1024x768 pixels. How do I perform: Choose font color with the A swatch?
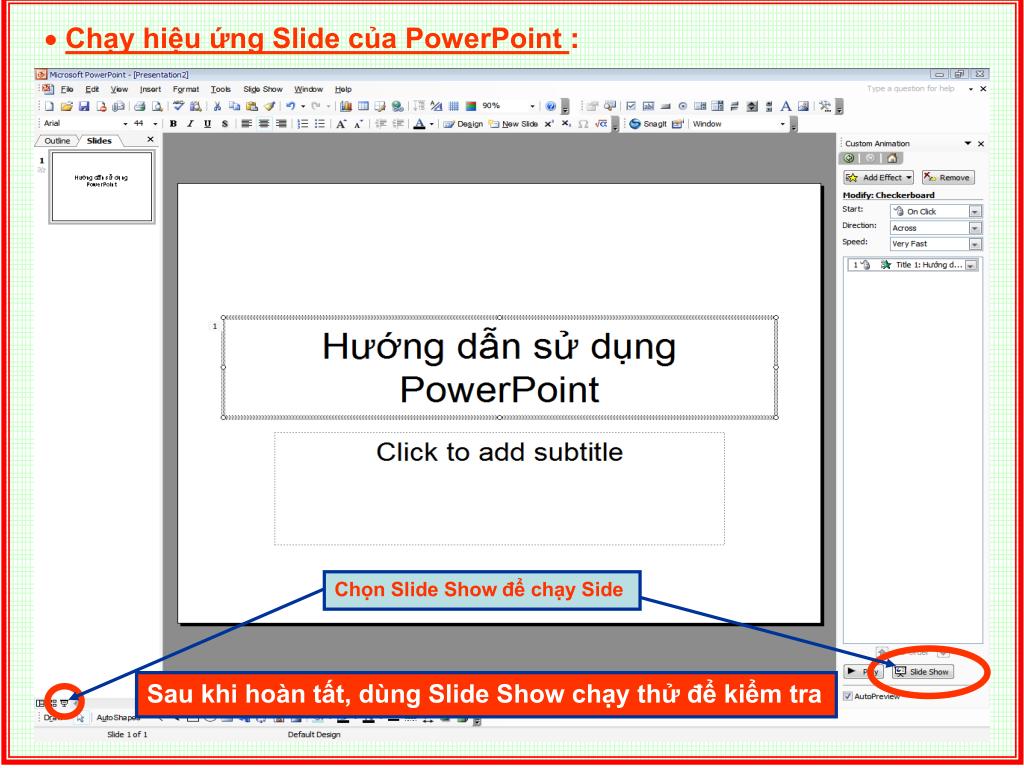419,123
